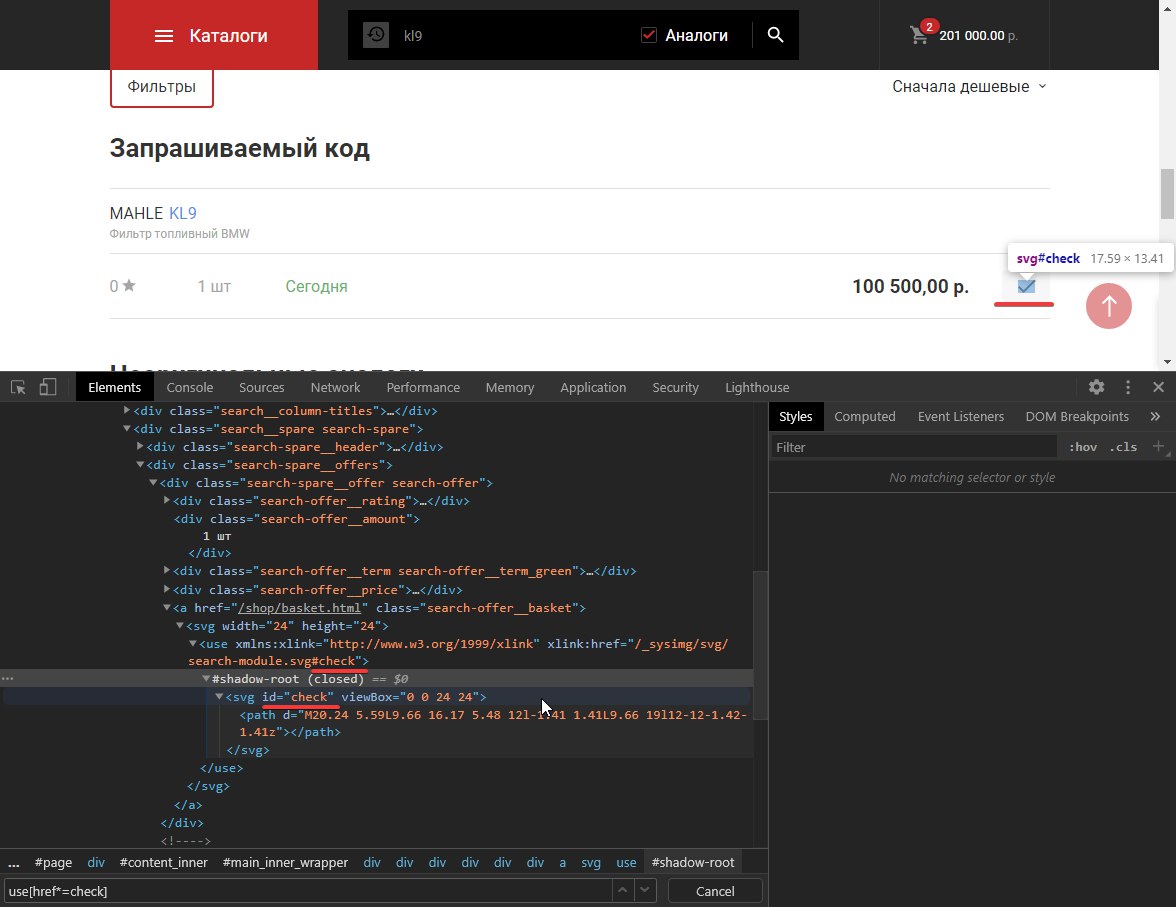The height and width of the screenshot is (907, 1176).
Task: Toggle the device toolbar icon
Action: point(47,388)
